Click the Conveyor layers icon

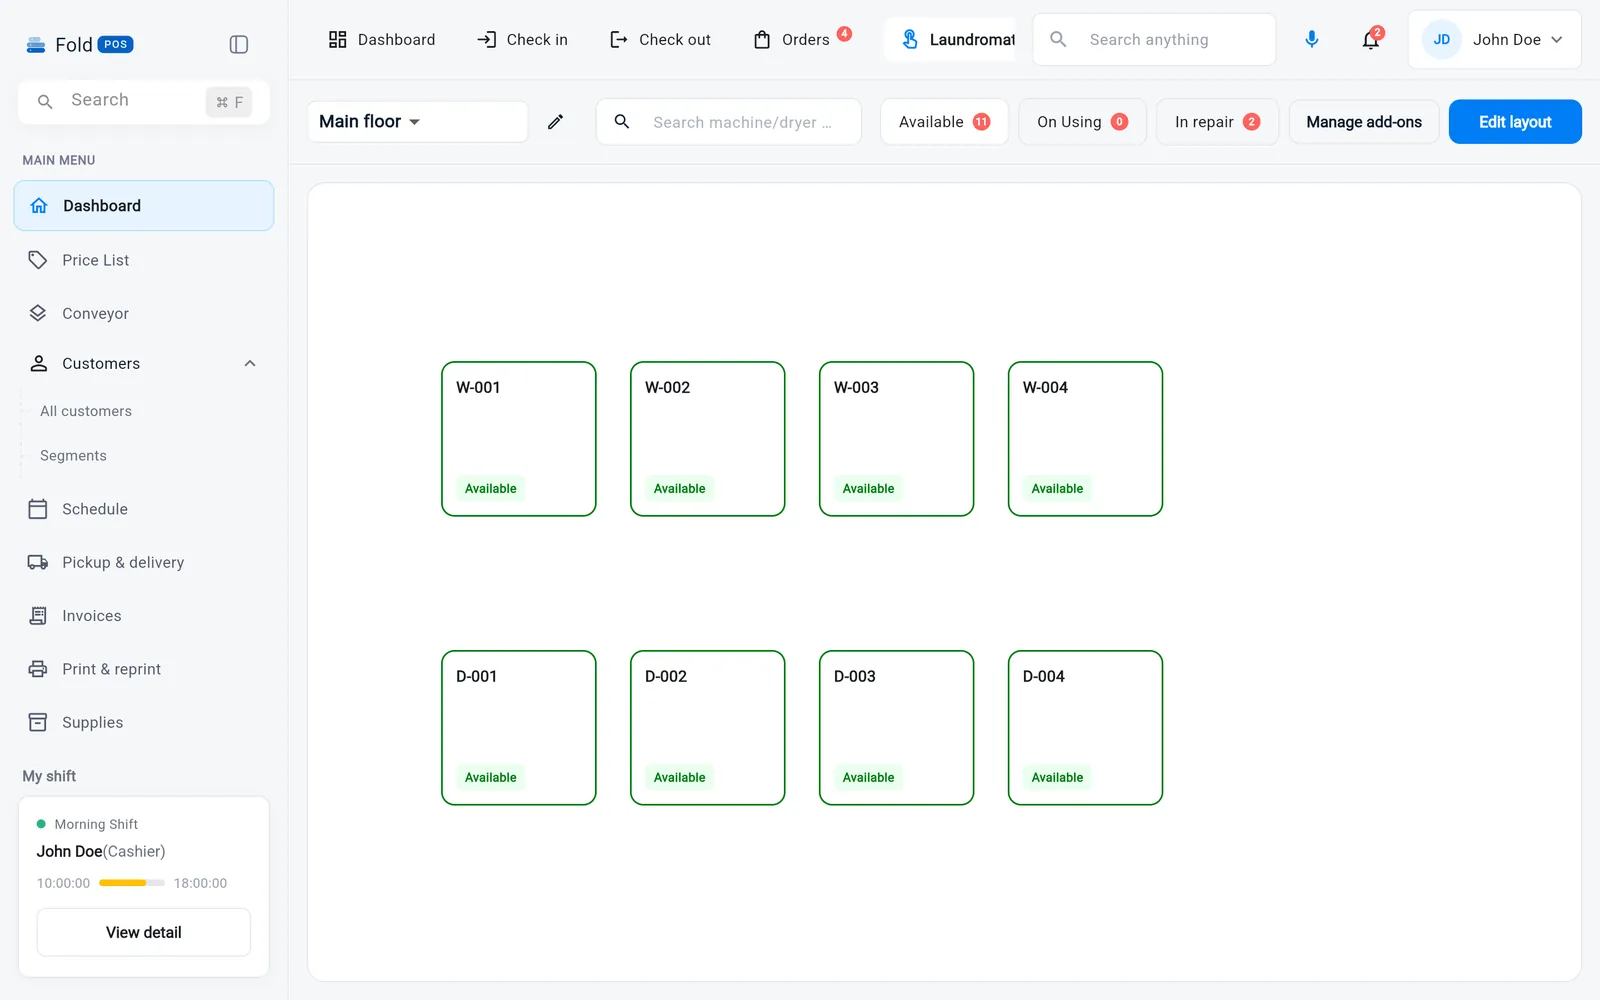38,313
